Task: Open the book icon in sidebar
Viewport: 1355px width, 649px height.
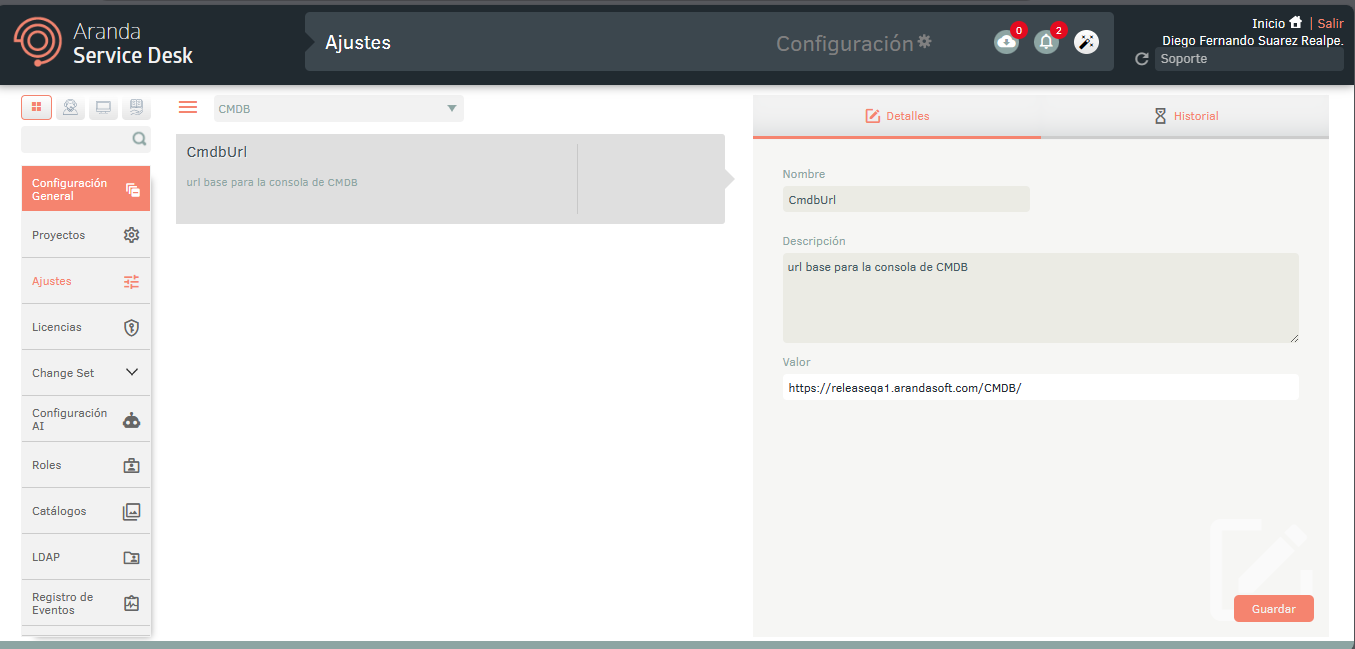Action: click(136, 108)
